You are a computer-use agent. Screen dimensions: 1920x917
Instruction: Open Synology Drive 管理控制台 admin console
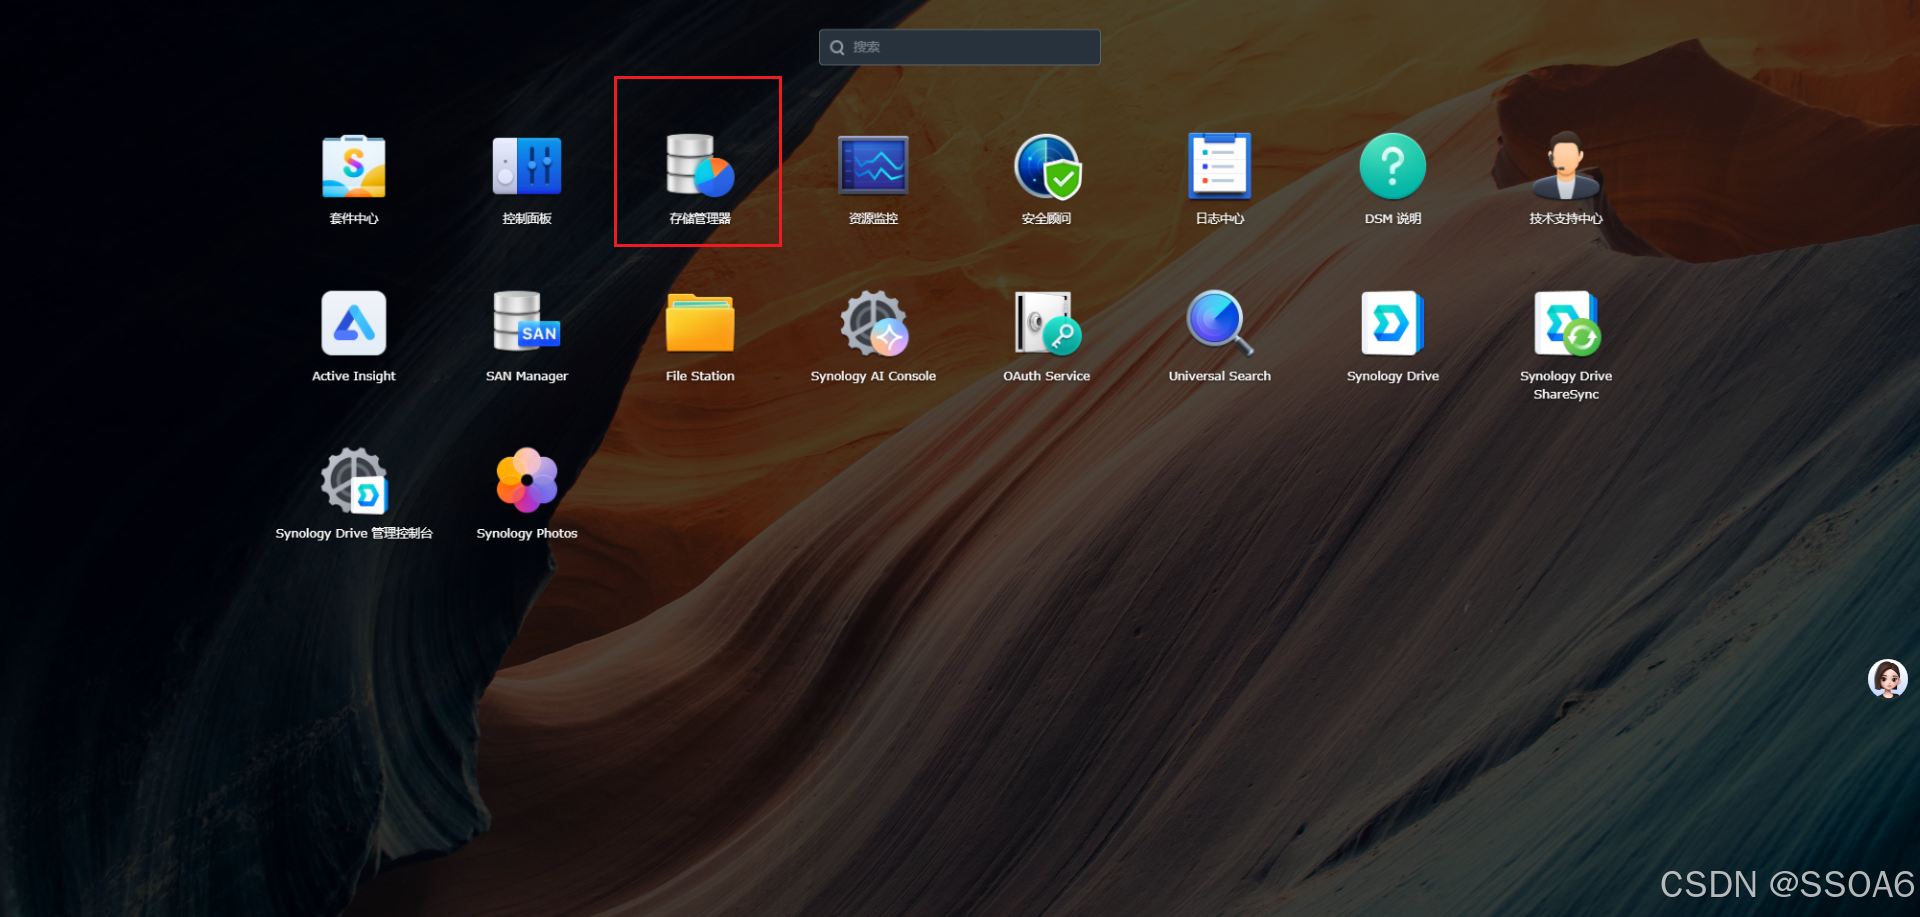point(354,480)
